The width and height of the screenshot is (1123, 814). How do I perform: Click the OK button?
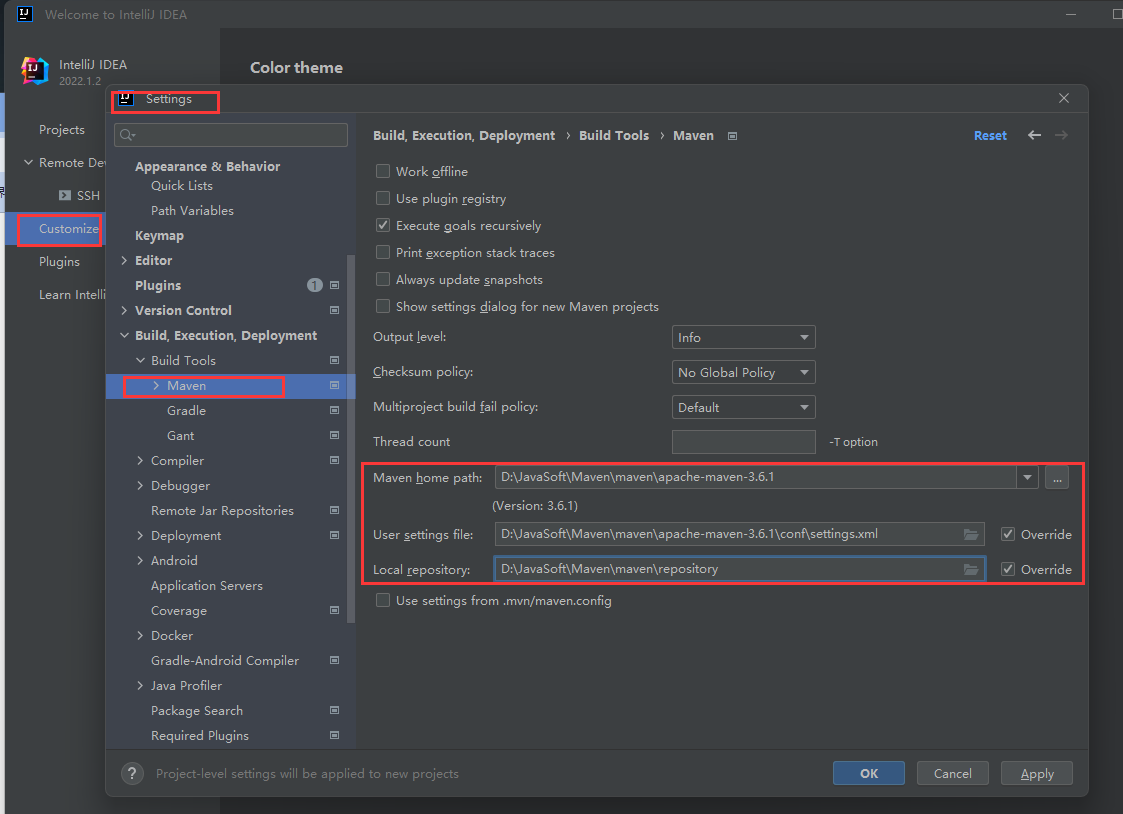point(869,773)
